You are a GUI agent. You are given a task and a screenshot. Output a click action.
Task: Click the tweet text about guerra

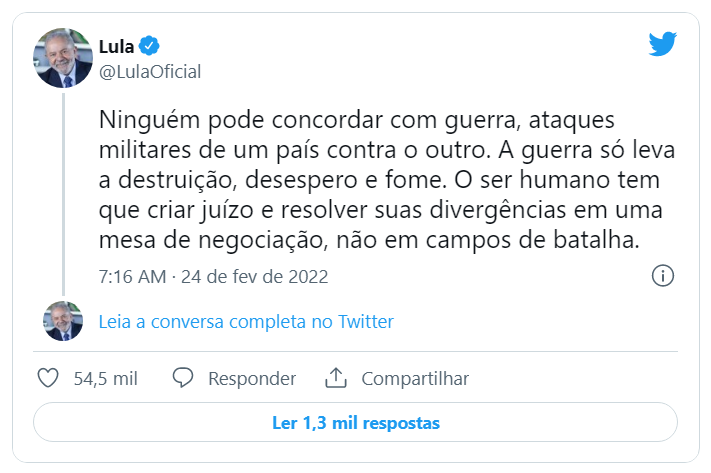pyautogui.click(x=387, y=180)
